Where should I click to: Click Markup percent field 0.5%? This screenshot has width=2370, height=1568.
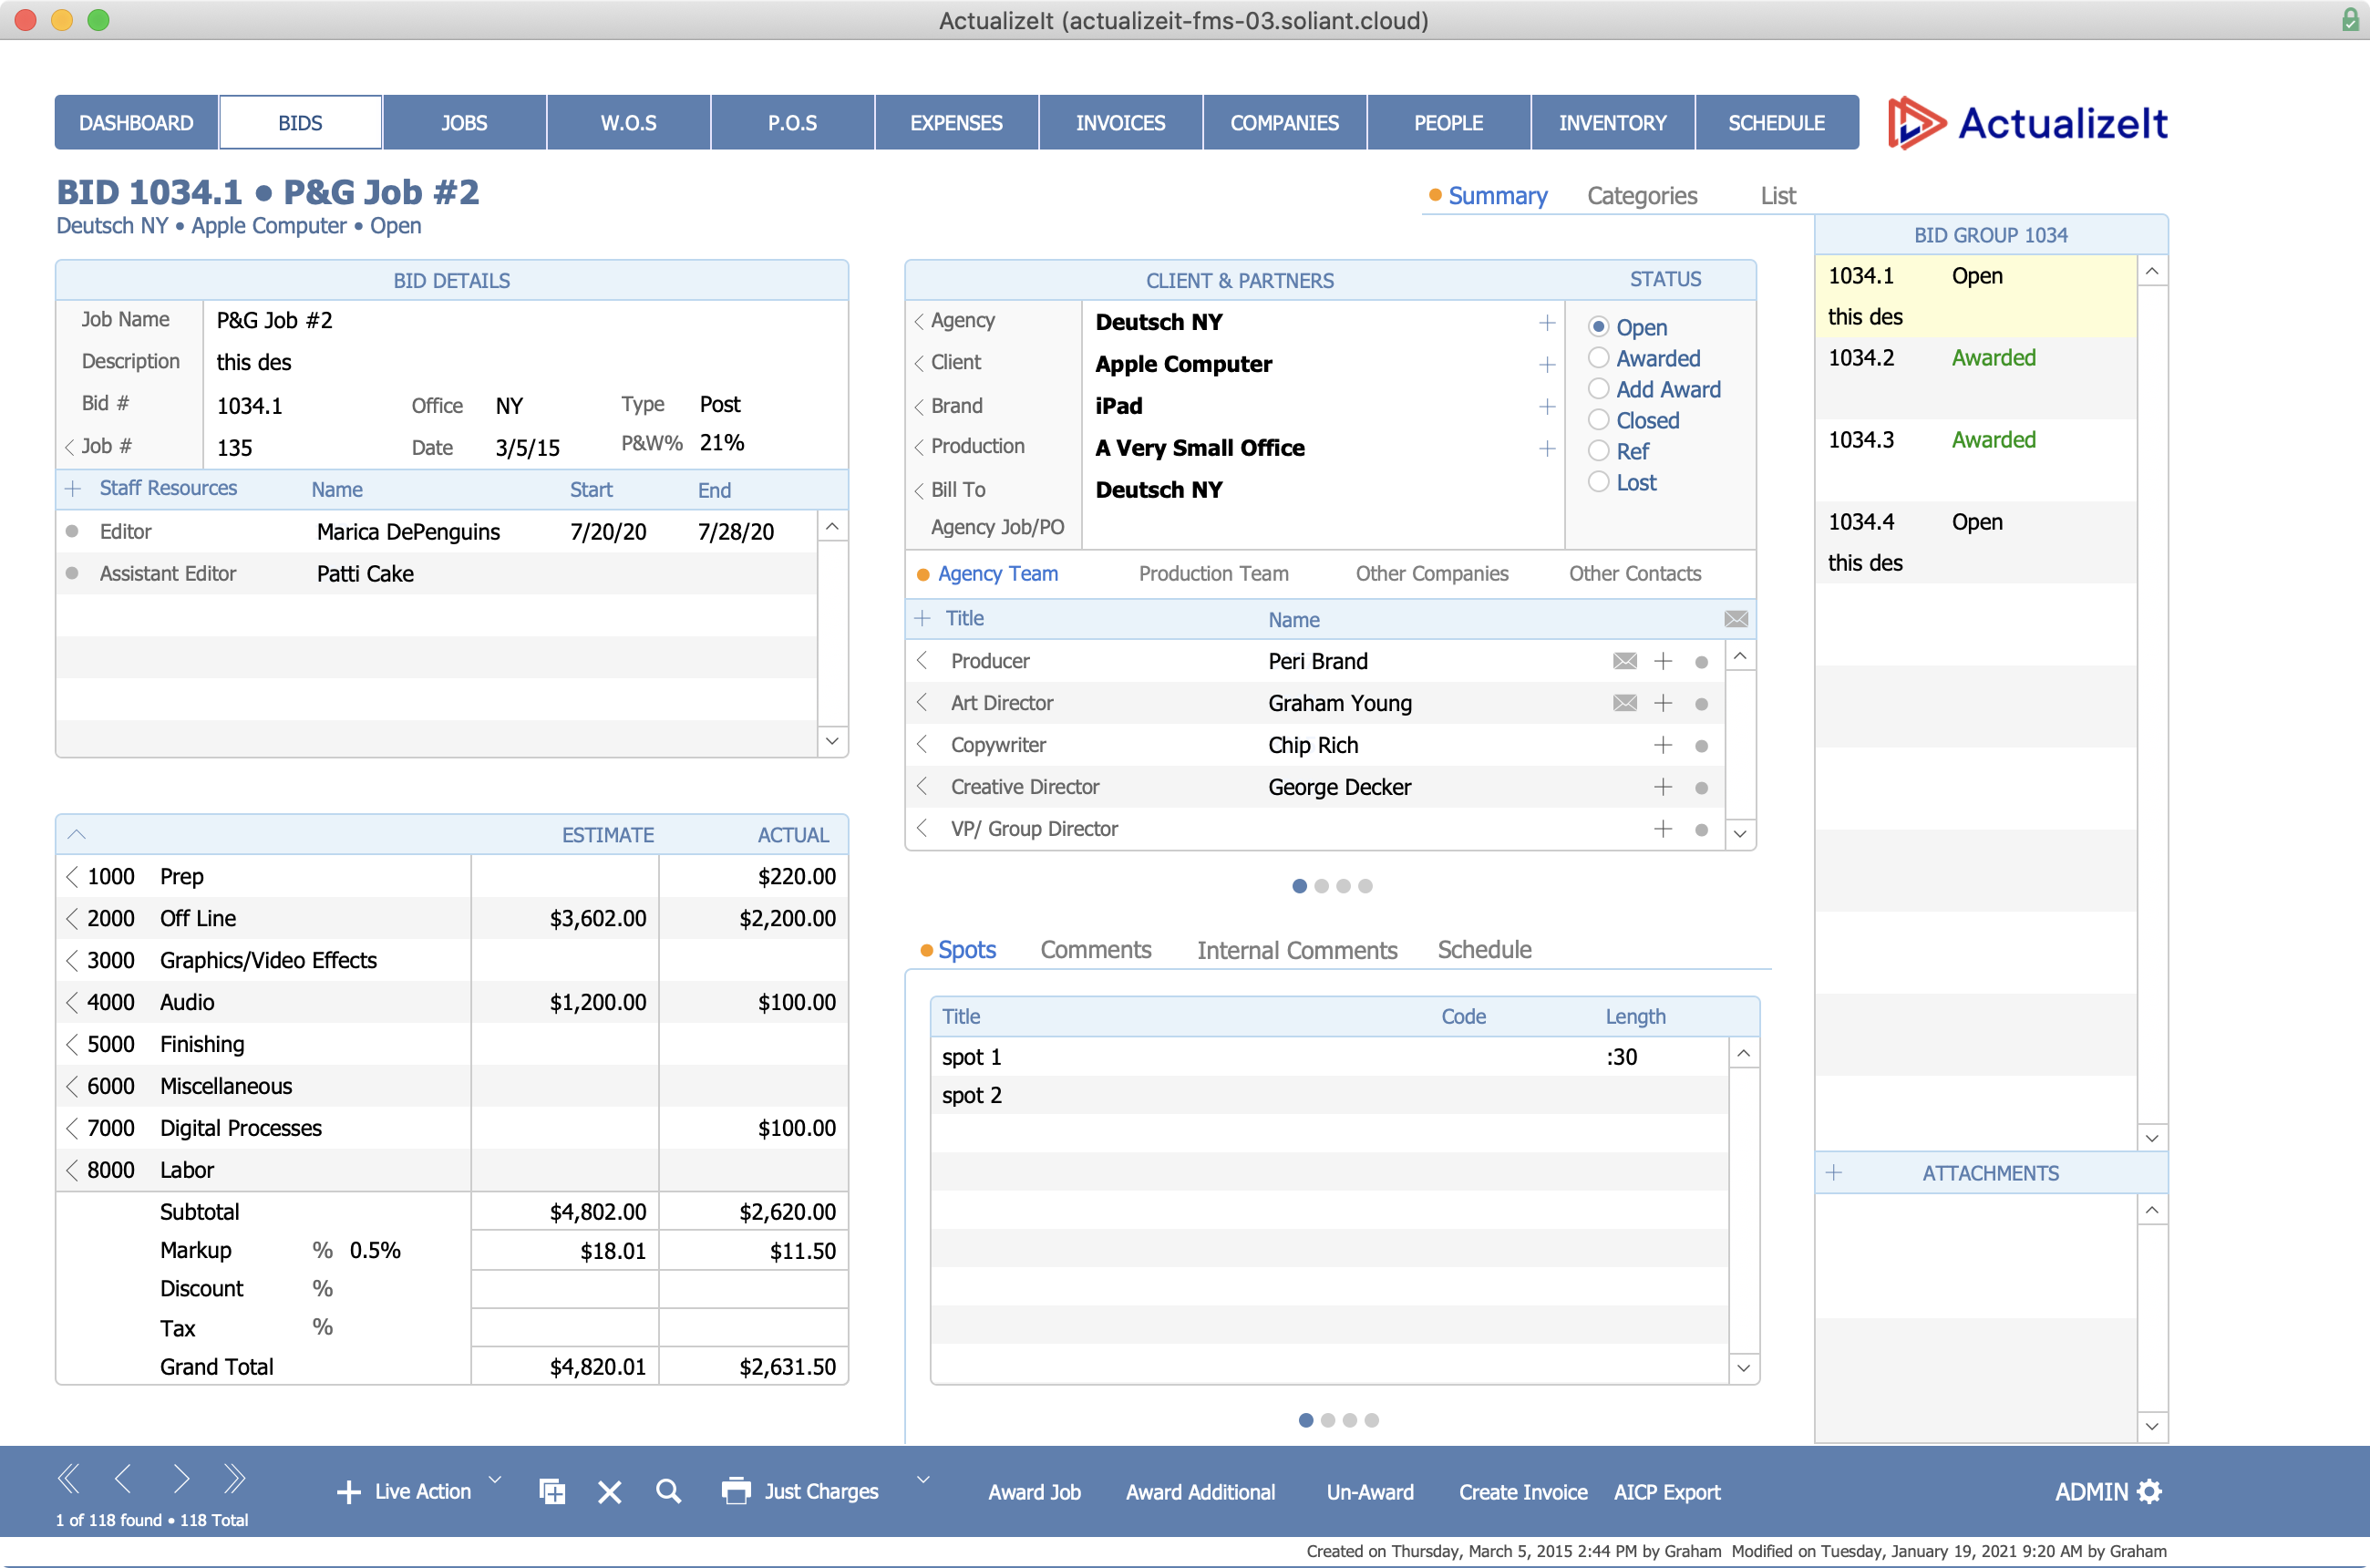pos(375,1250)
